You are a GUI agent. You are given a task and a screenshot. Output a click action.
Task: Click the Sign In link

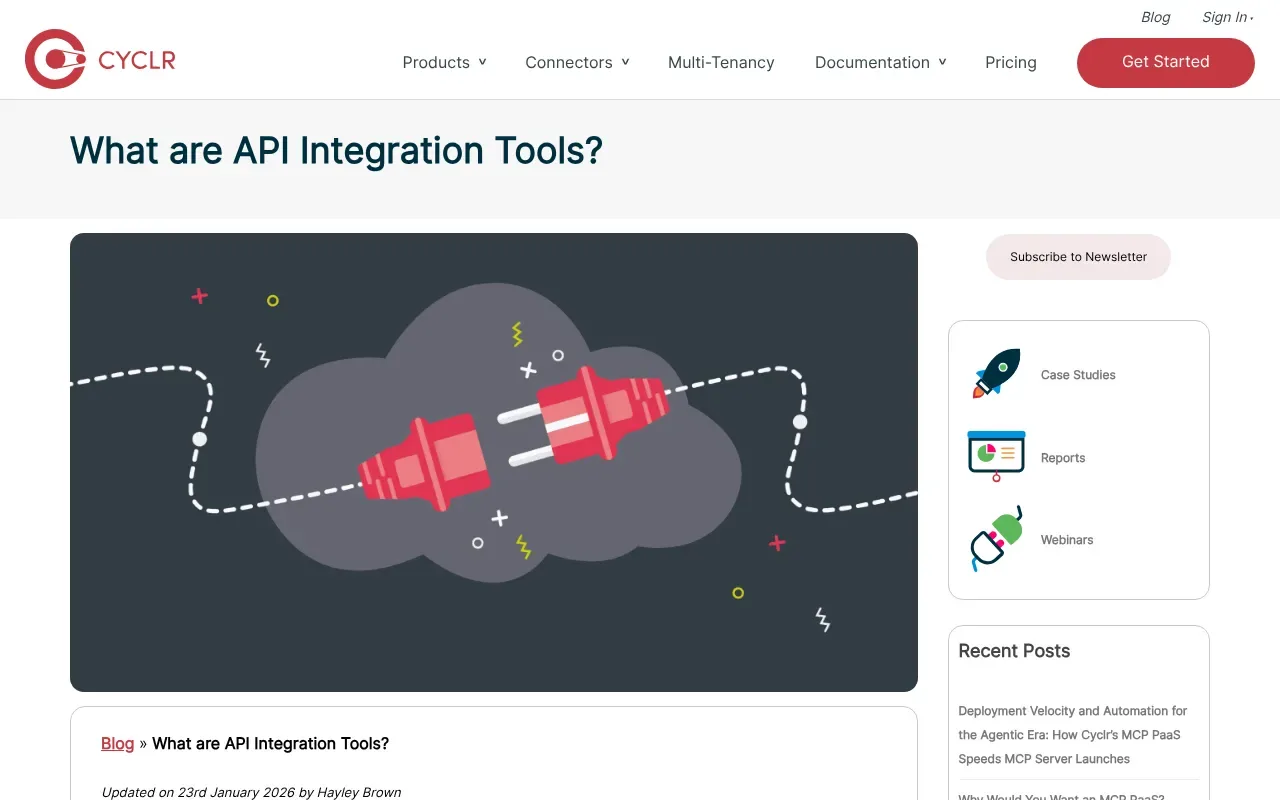(1225, 17)
